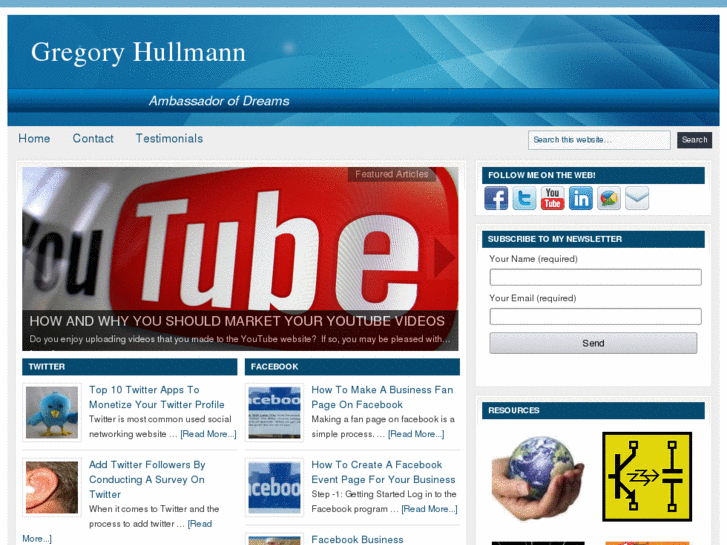Click the blue Twitter bird thumbnail
Image resolution: width=727 pixels, height=545 pixels.
[x=52, y=412]
